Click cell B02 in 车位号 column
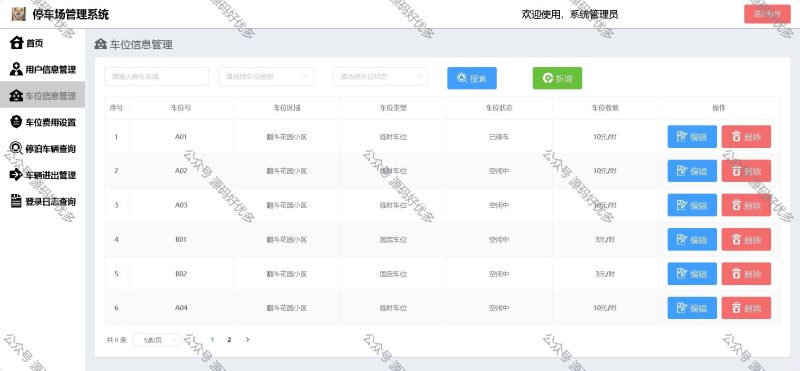The height and width of the screenshot is (371, 800). click(181, 274)
